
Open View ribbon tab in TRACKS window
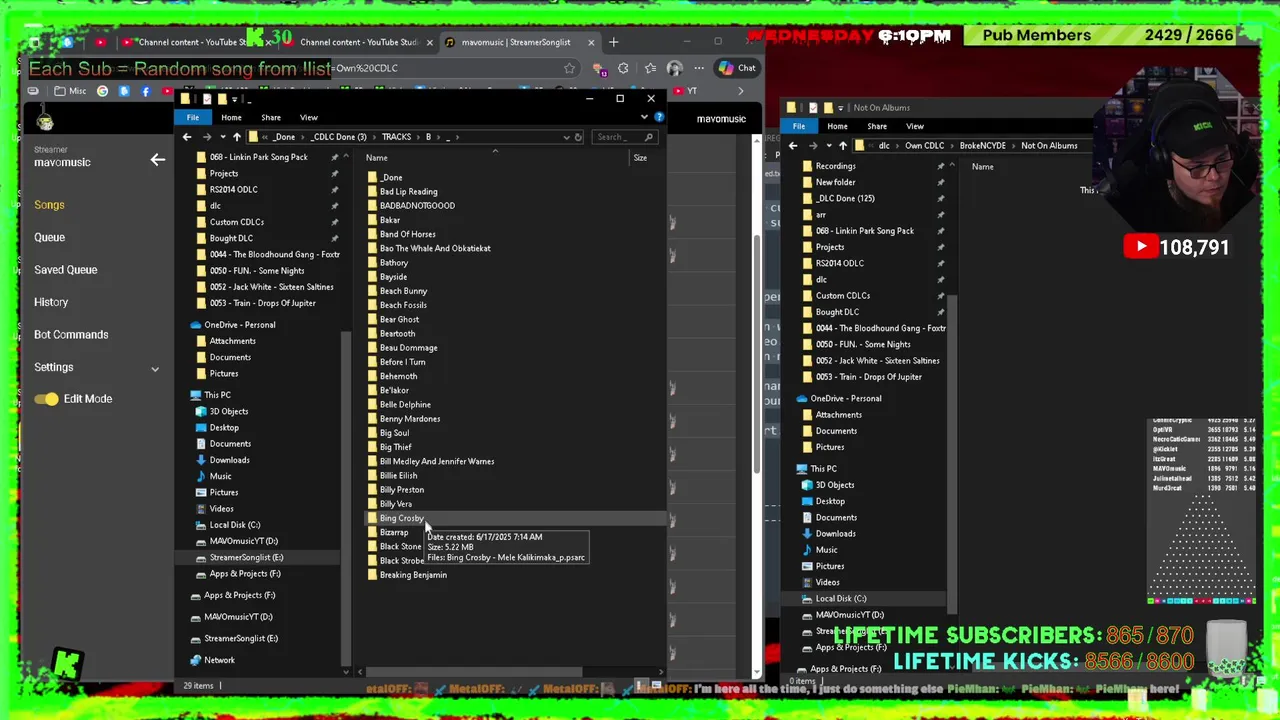[x=309, y=117]
